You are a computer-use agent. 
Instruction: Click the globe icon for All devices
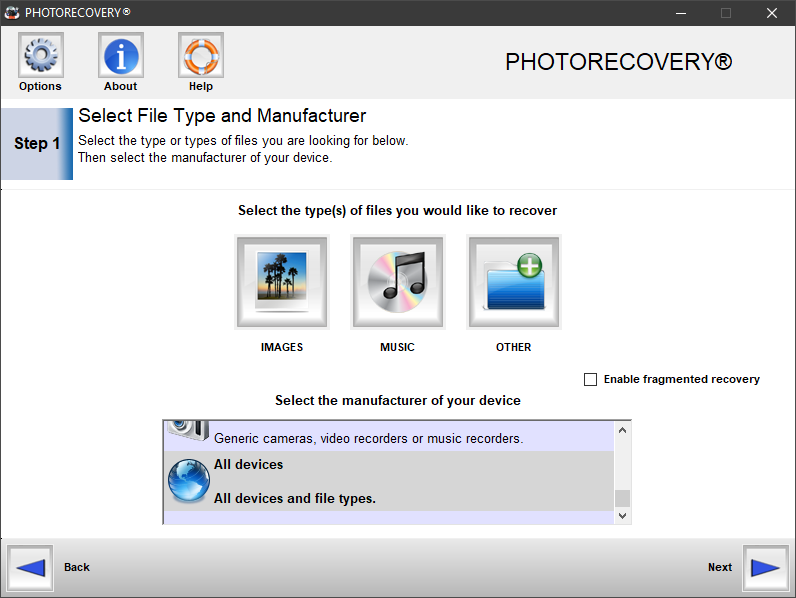click(188, 480)
